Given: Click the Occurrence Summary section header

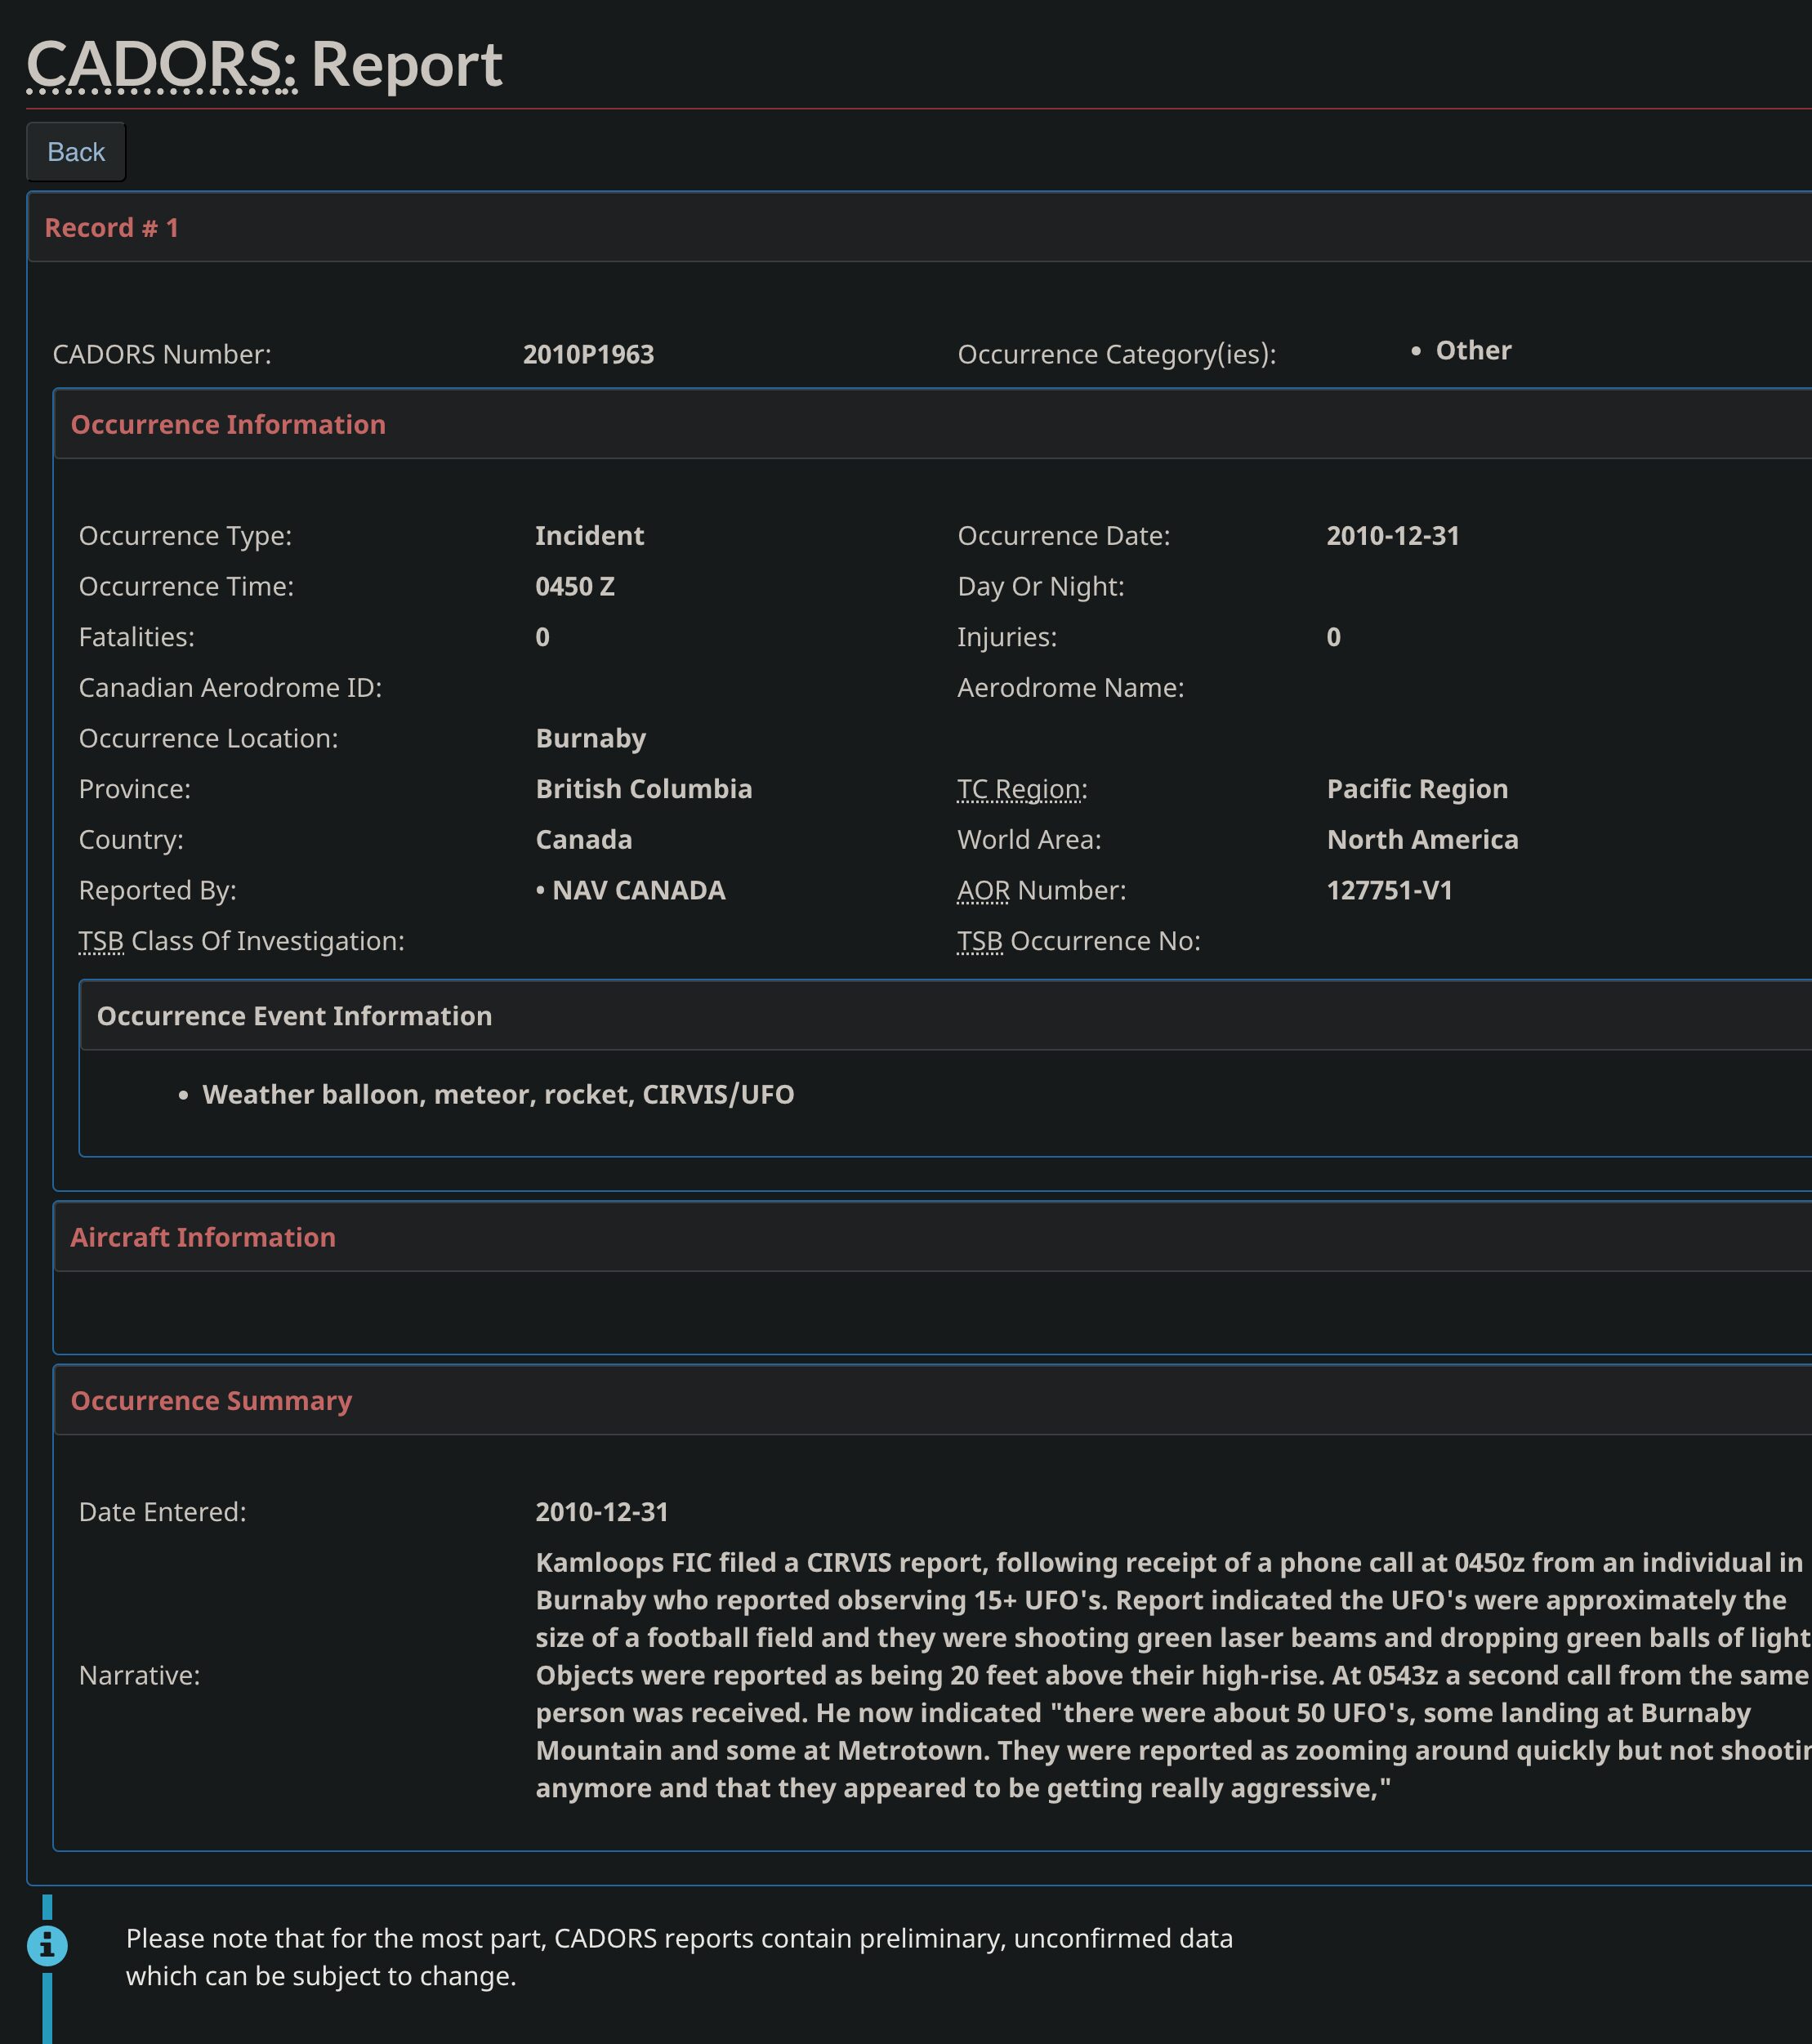Looking at the screenshot, I should click(x=211, y=1400).
